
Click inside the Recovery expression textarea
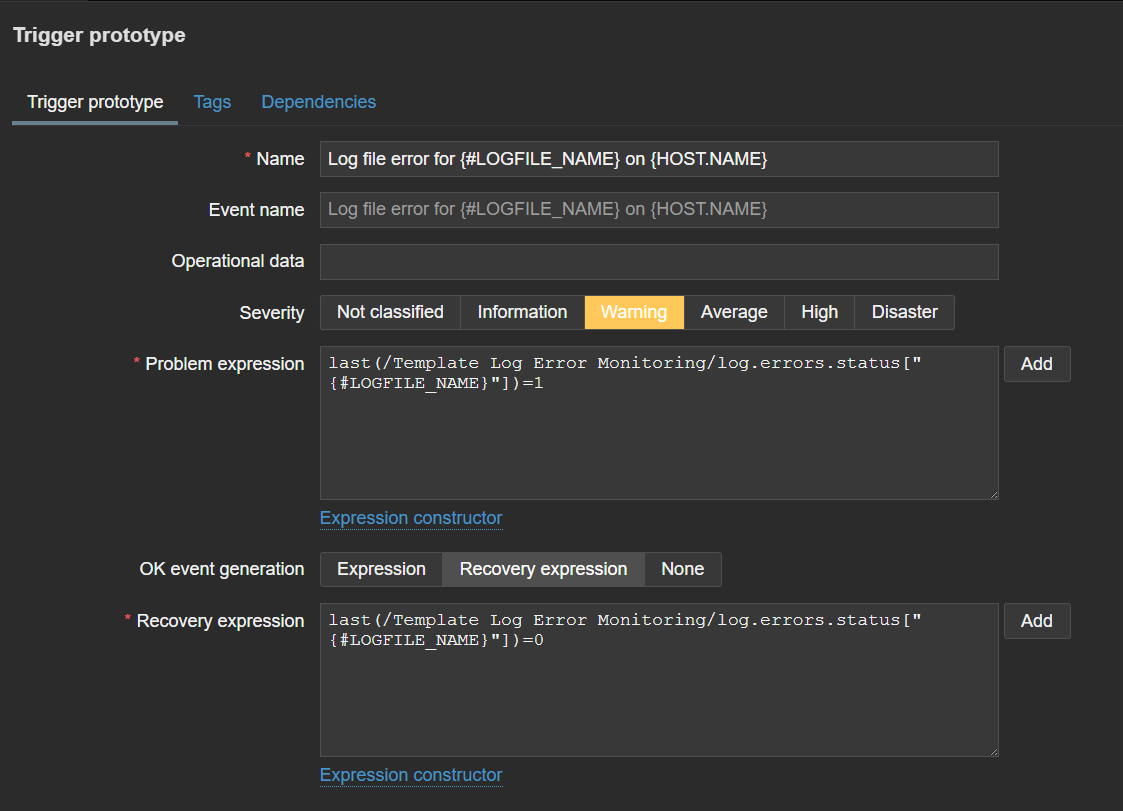(x=659, y=680)
